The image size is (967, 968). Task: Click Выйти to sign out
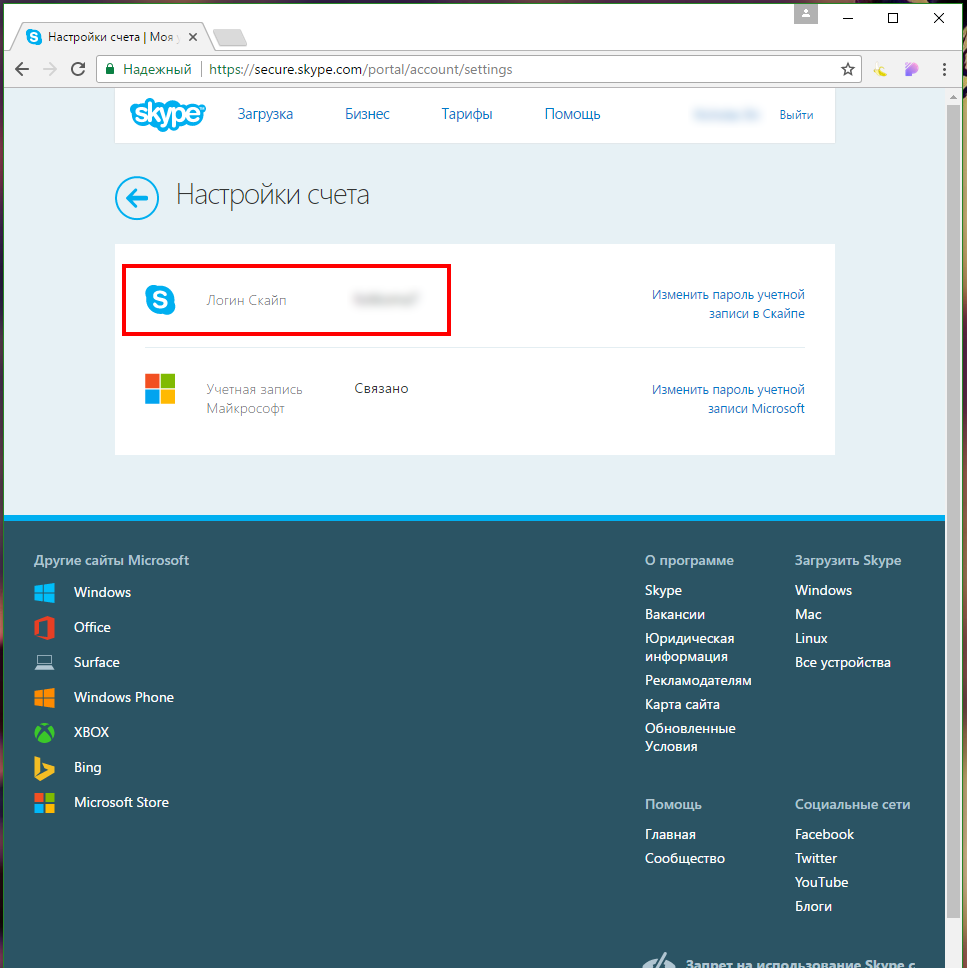click(796, 115)
